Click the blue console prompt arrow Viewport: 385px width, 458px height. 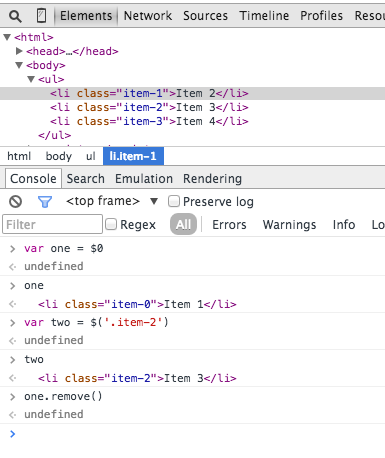pos(13,434)
